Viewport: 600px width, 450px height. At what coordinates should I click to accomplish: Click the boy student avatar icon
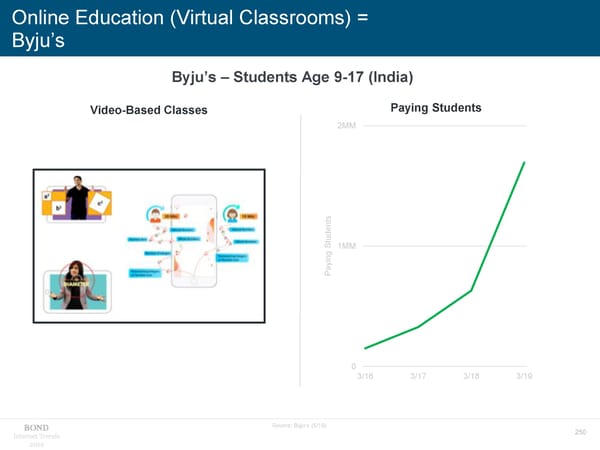tap(156, 214)
